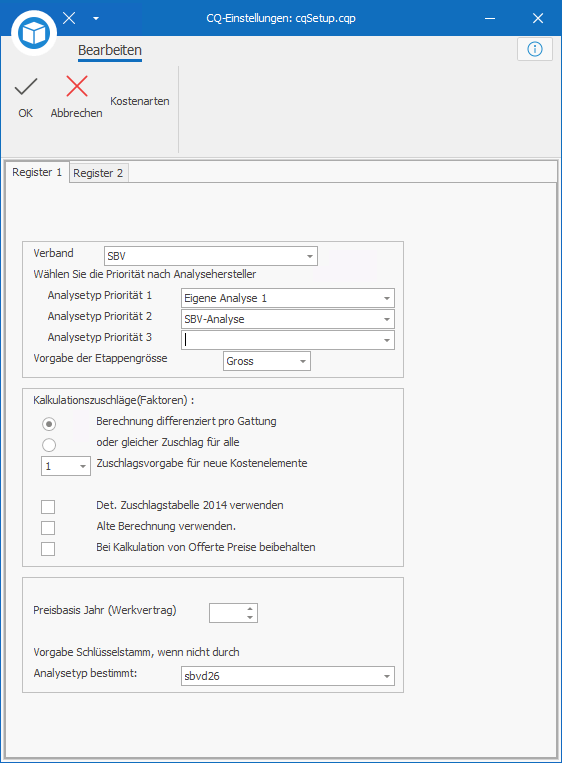
Task: Open the quick access toolbar arrow
Action: pyautogui.click(x=96, y=18)
